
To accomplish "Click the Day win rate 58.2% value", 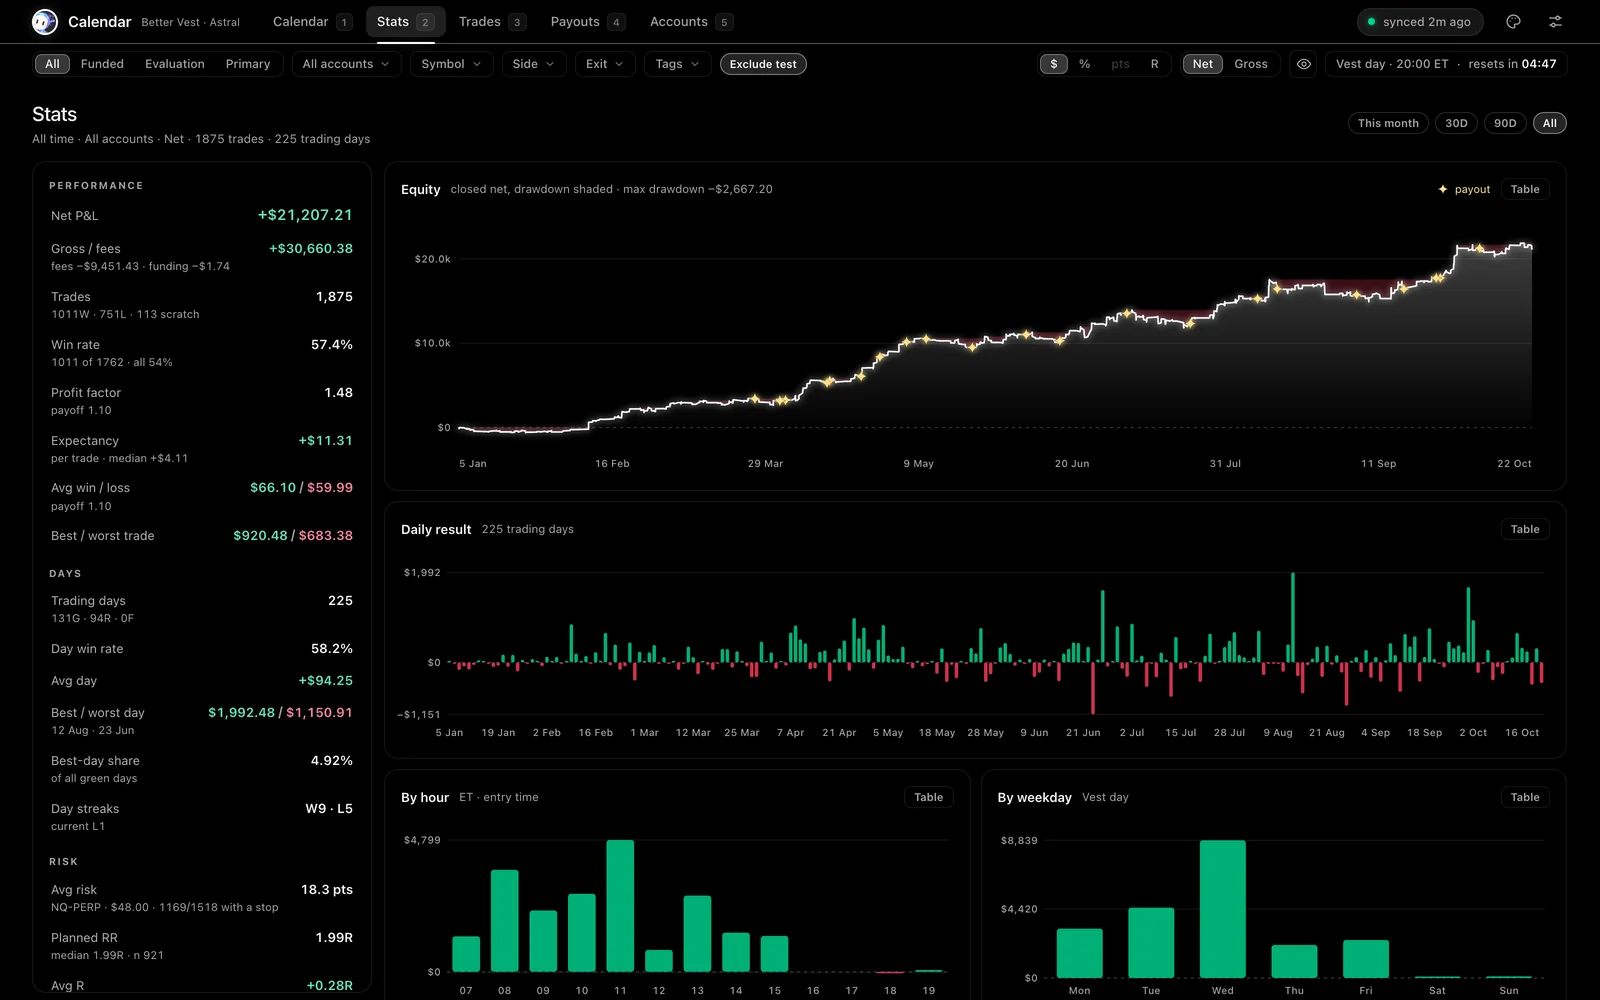I will click(332, 649).
